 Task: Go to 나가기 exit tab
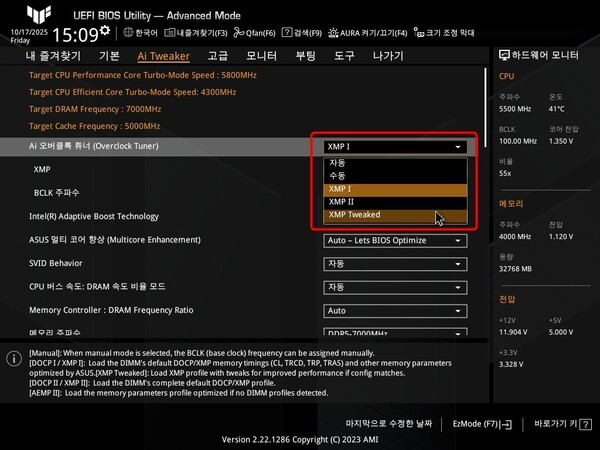click(388, 56)
